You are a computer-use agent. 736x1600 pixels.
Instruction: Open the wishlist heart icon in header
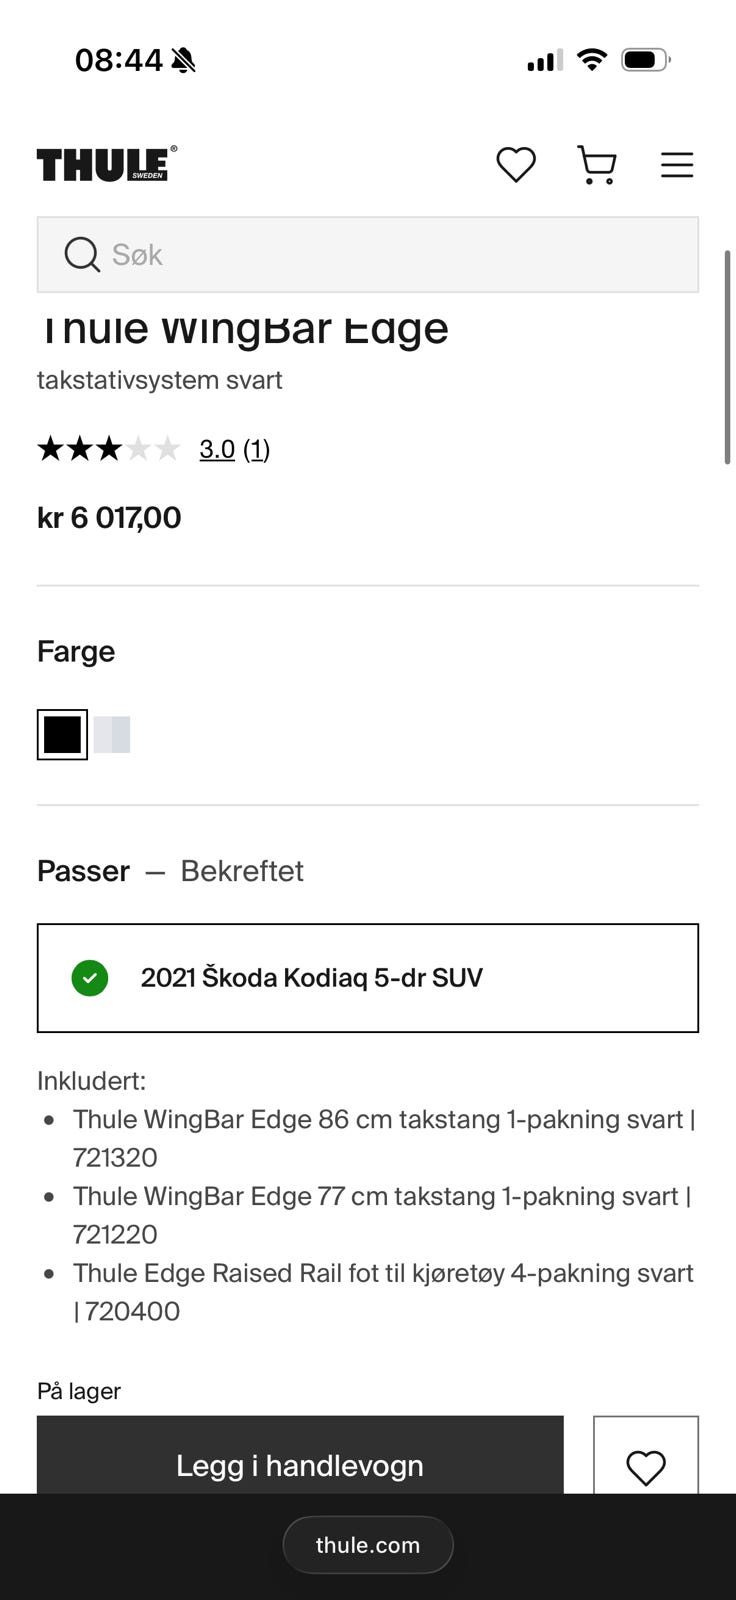coord(516,165)
